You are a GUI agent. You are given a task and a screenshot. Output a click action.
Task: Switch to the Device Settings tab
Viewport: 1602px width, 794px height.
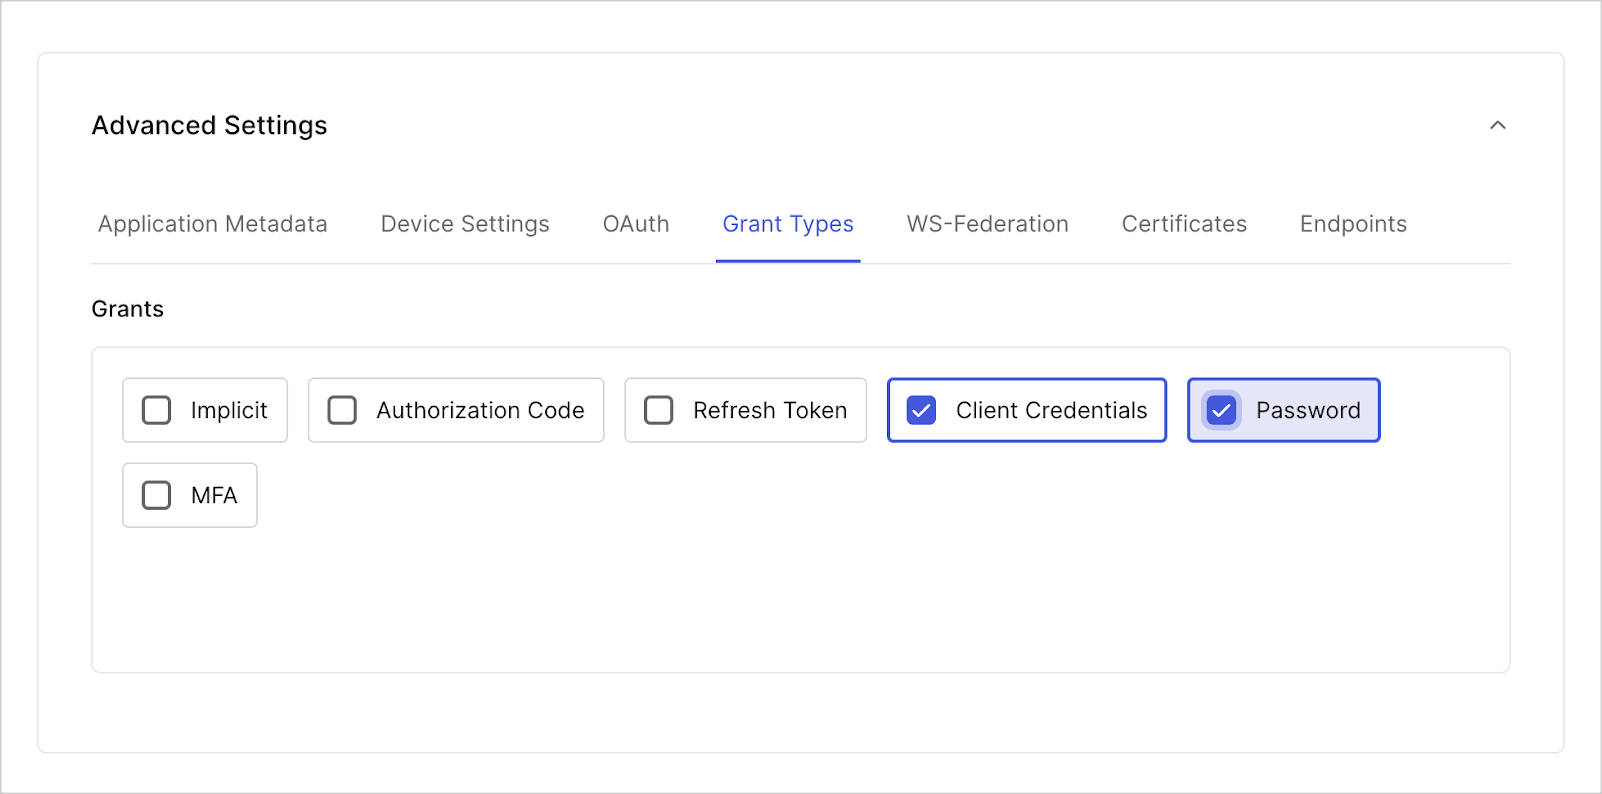pos(465,224)
